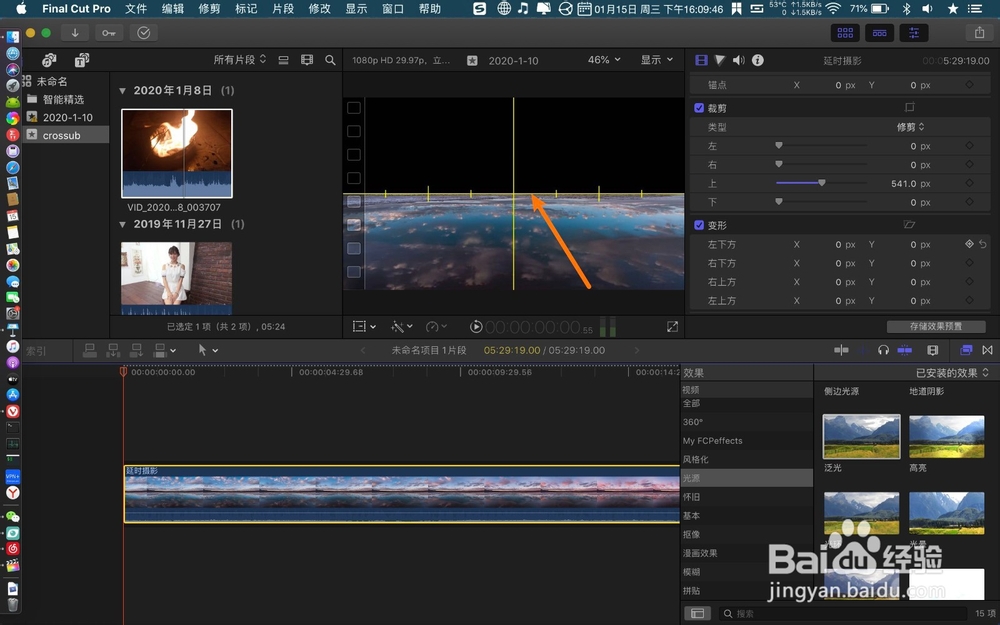Click the 上 crop slider handle
Image resolution: width=1000 pixels, height=625 pixels.
pyautogui.click(x=821, y=183)
